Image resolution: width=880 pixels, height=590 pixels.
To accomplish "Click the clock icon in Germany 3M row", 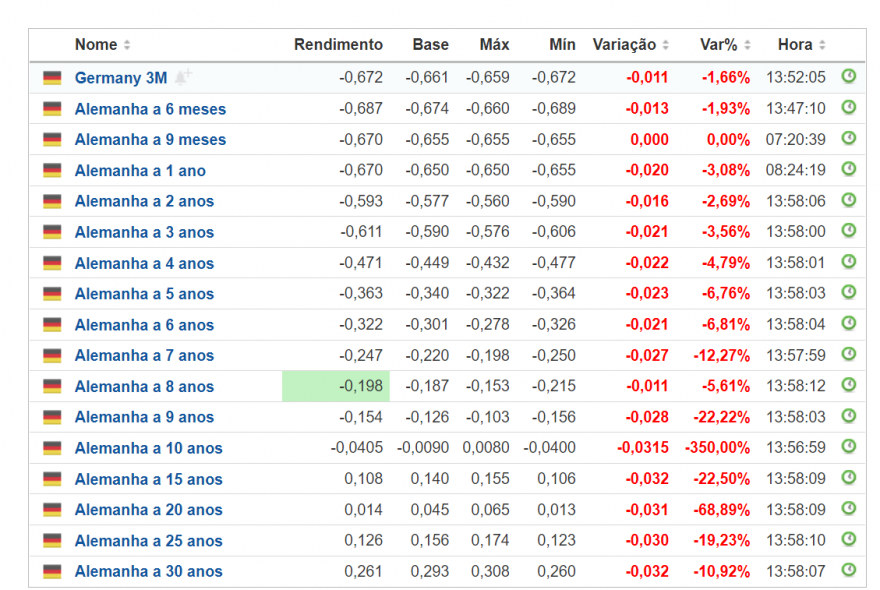I will [849, 76].
